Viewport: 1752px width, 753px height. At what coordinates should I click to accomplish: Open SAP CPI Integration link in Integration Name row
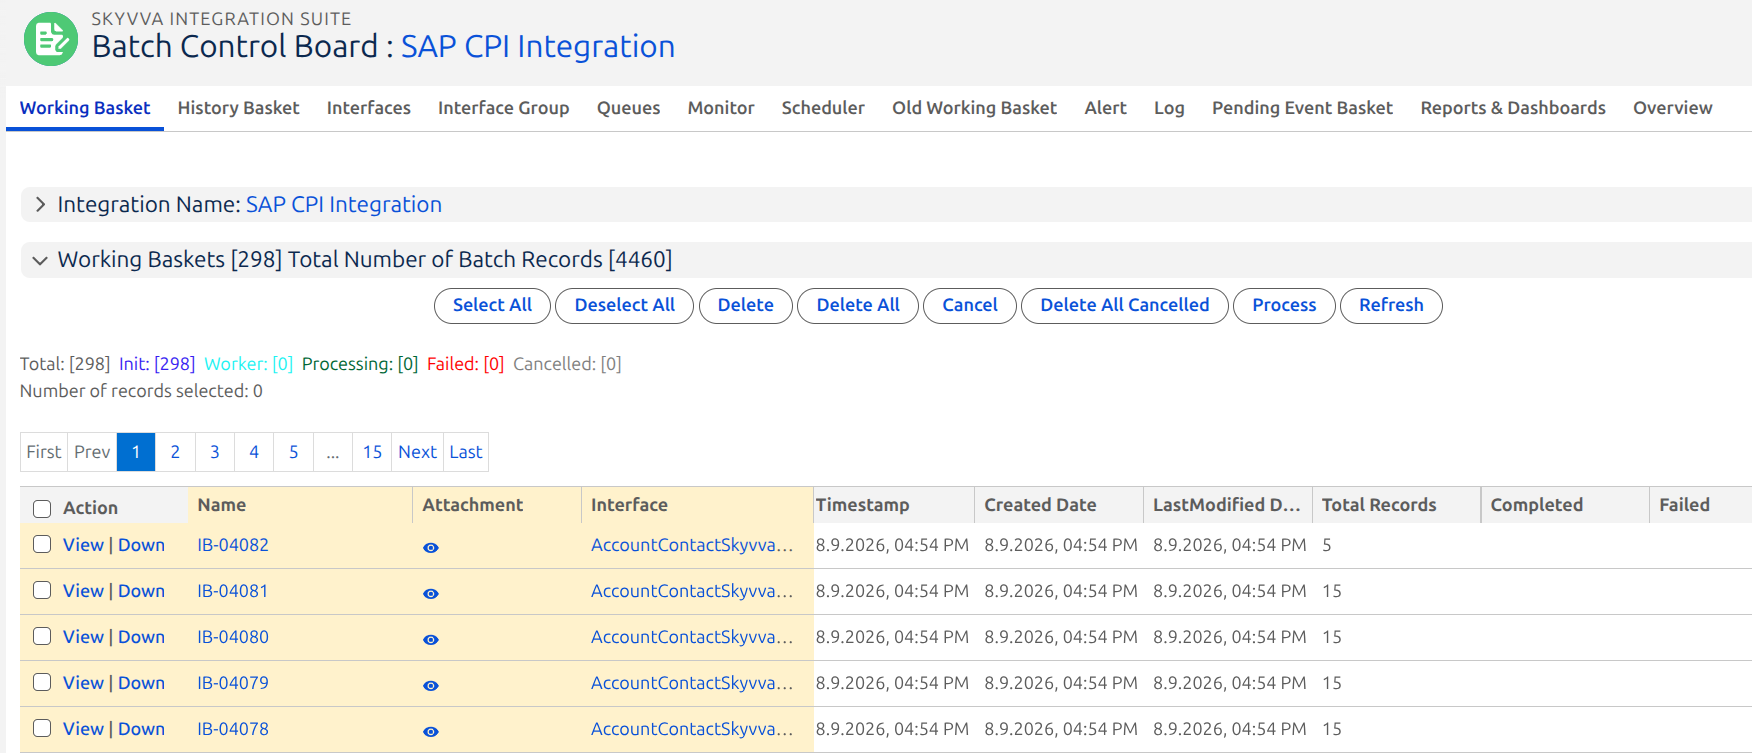pyautogui.click(x=344, y=205)
